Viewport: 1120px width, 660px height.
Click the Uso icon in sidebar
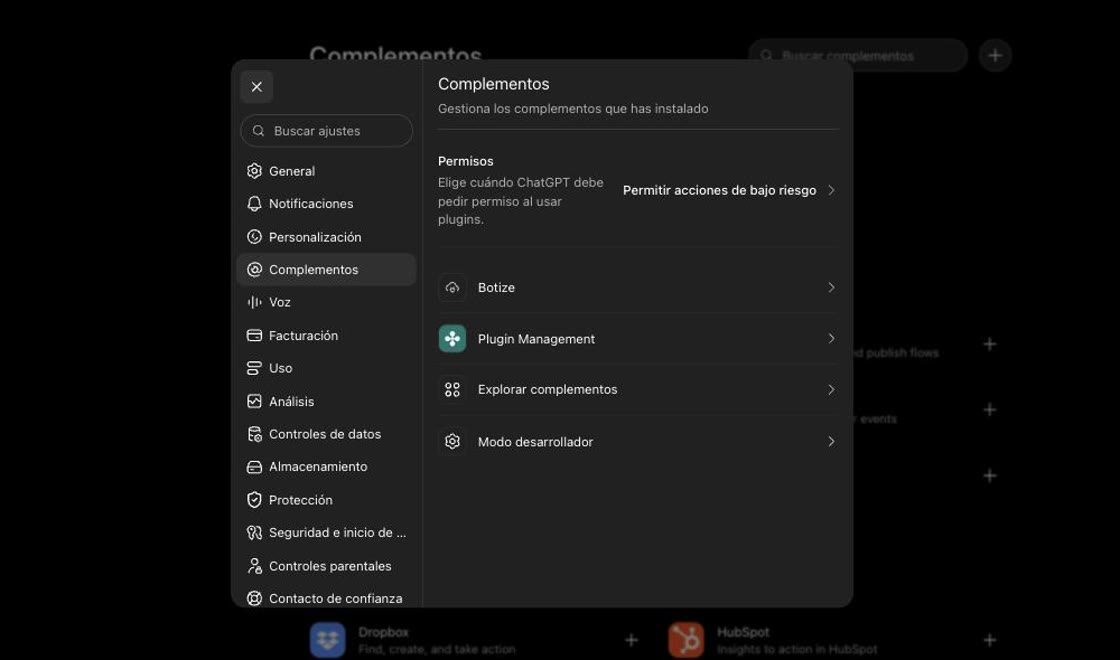(x=254, y=368)
